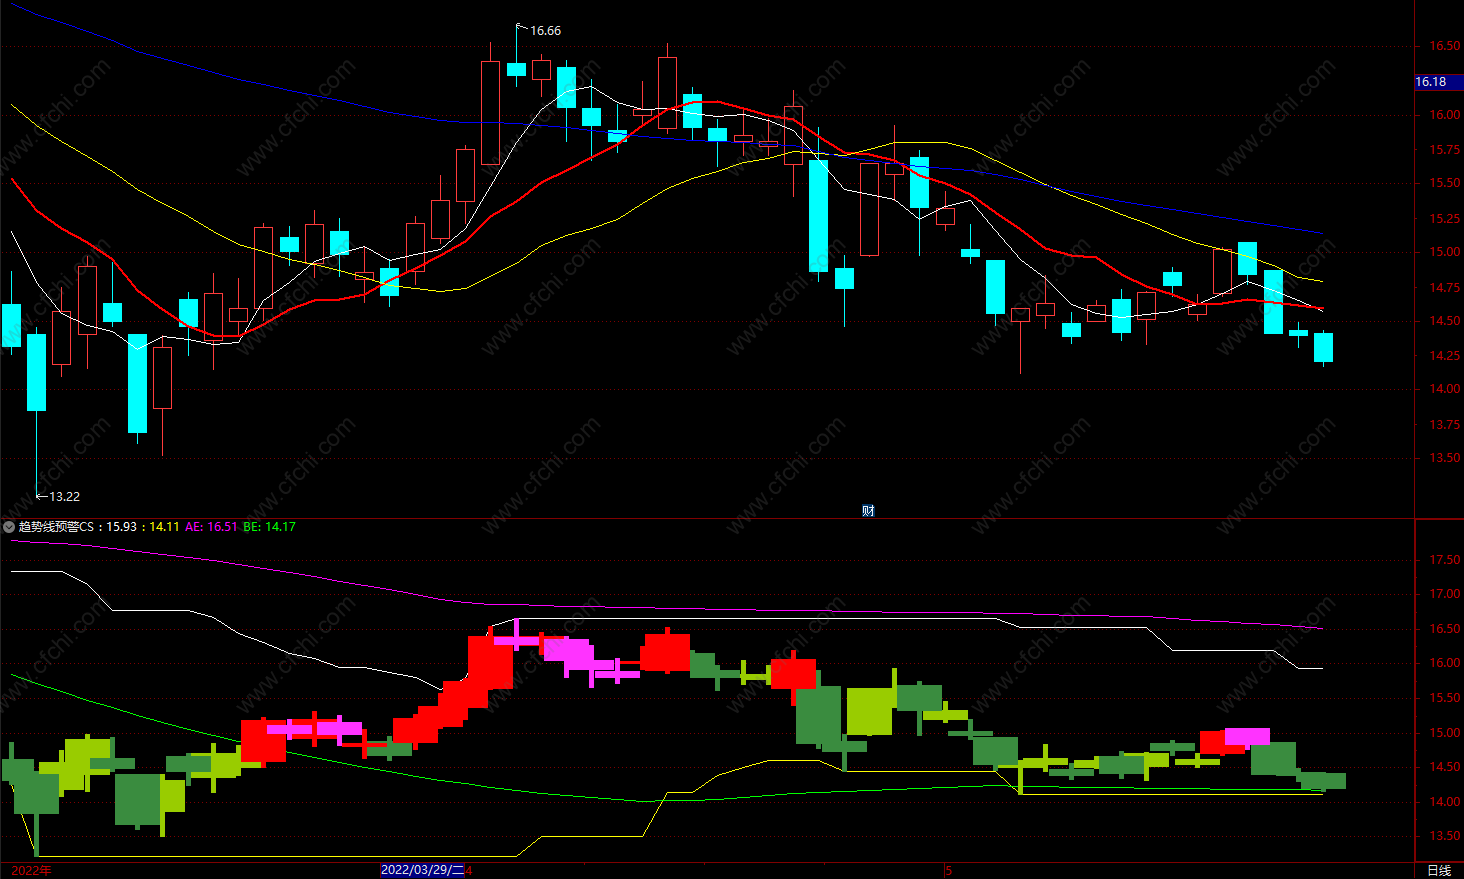Click the month 5 marker on time axis

(949, 870)
